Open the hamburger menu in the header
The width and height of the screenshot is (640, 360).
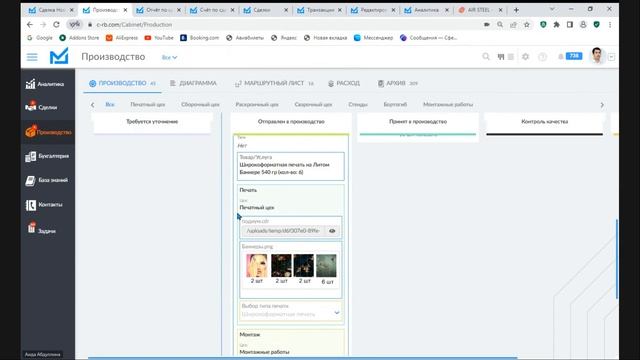(32, 57)
